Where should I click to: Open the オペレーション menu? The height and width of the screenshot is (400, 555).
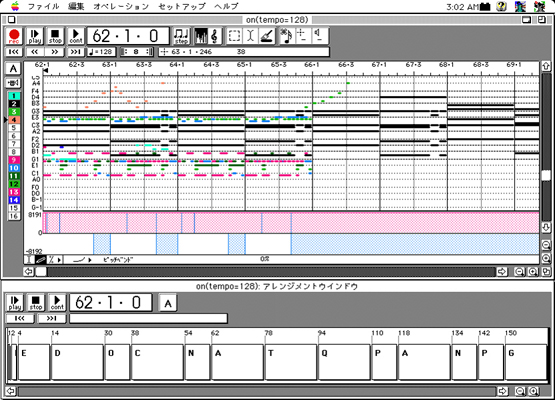click(121, 6)
